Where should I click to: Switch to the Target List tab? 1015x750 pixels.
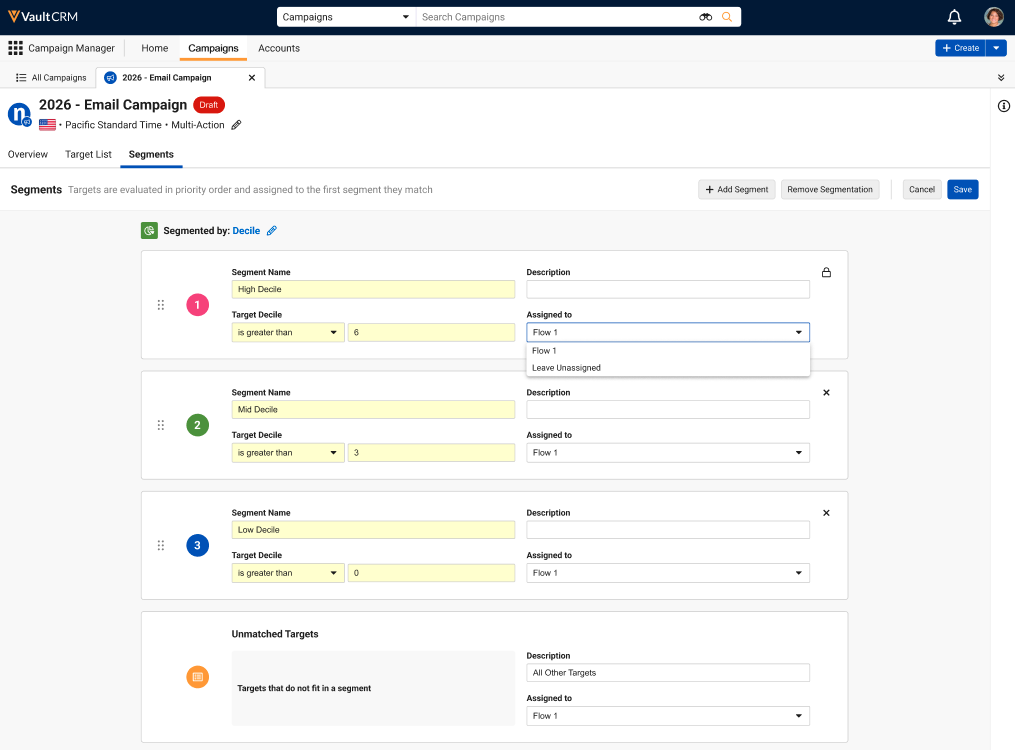click(x=88, y=155)
